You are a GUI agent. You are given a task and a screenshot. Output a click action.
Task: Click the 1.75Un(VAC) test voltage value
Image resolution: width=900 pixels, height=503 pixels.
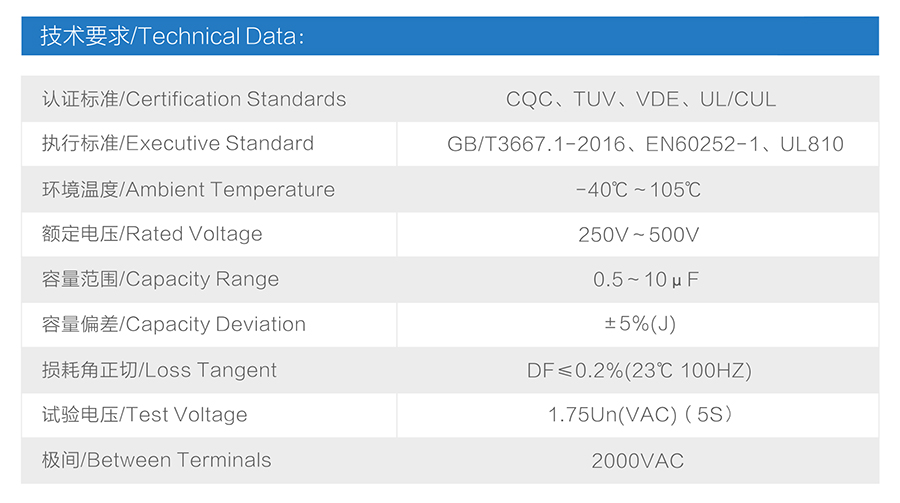[x=641, y=415]
